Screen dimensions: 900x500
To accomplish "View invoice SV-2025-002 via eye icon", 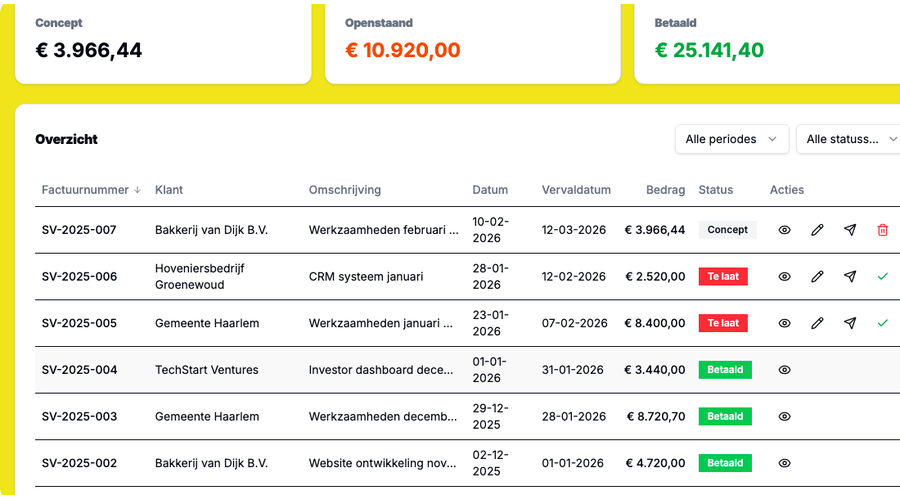I will pos(785,463).
